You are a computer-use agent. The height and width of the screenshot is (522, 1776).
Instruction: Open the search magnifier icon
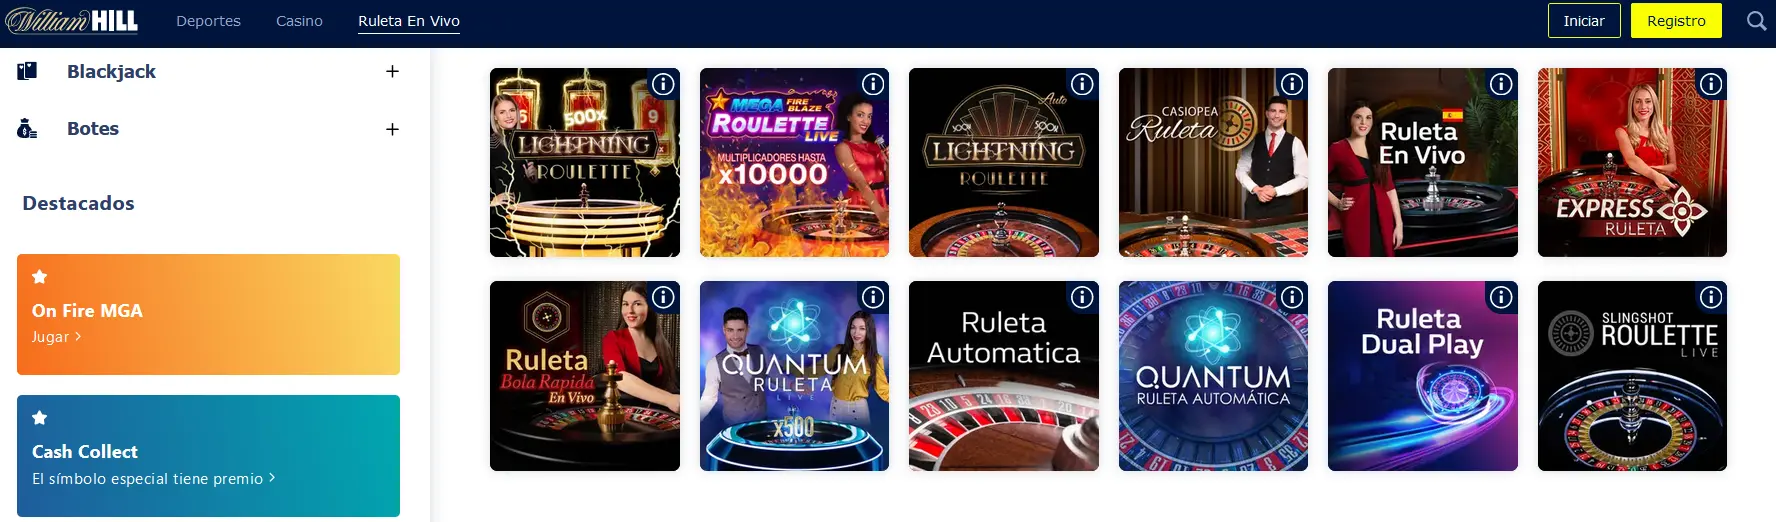coord(1756,20)
